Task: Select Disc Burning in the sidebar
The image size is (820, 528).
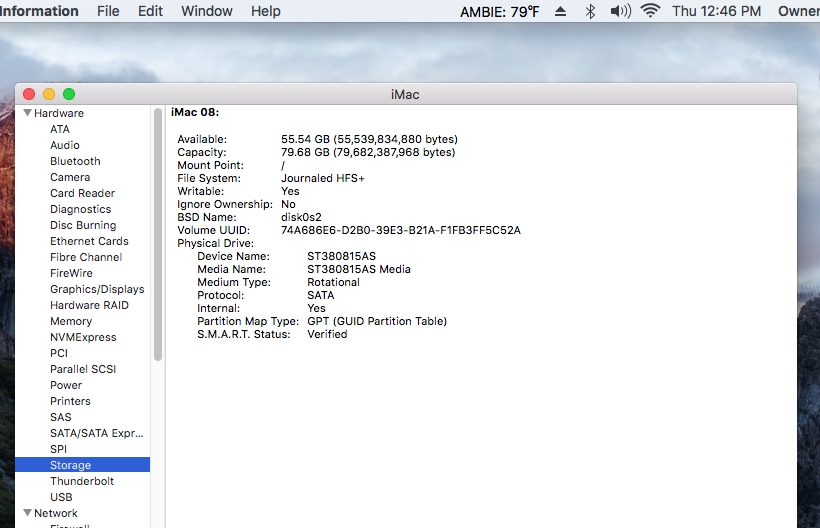Action: pos(83,225)
